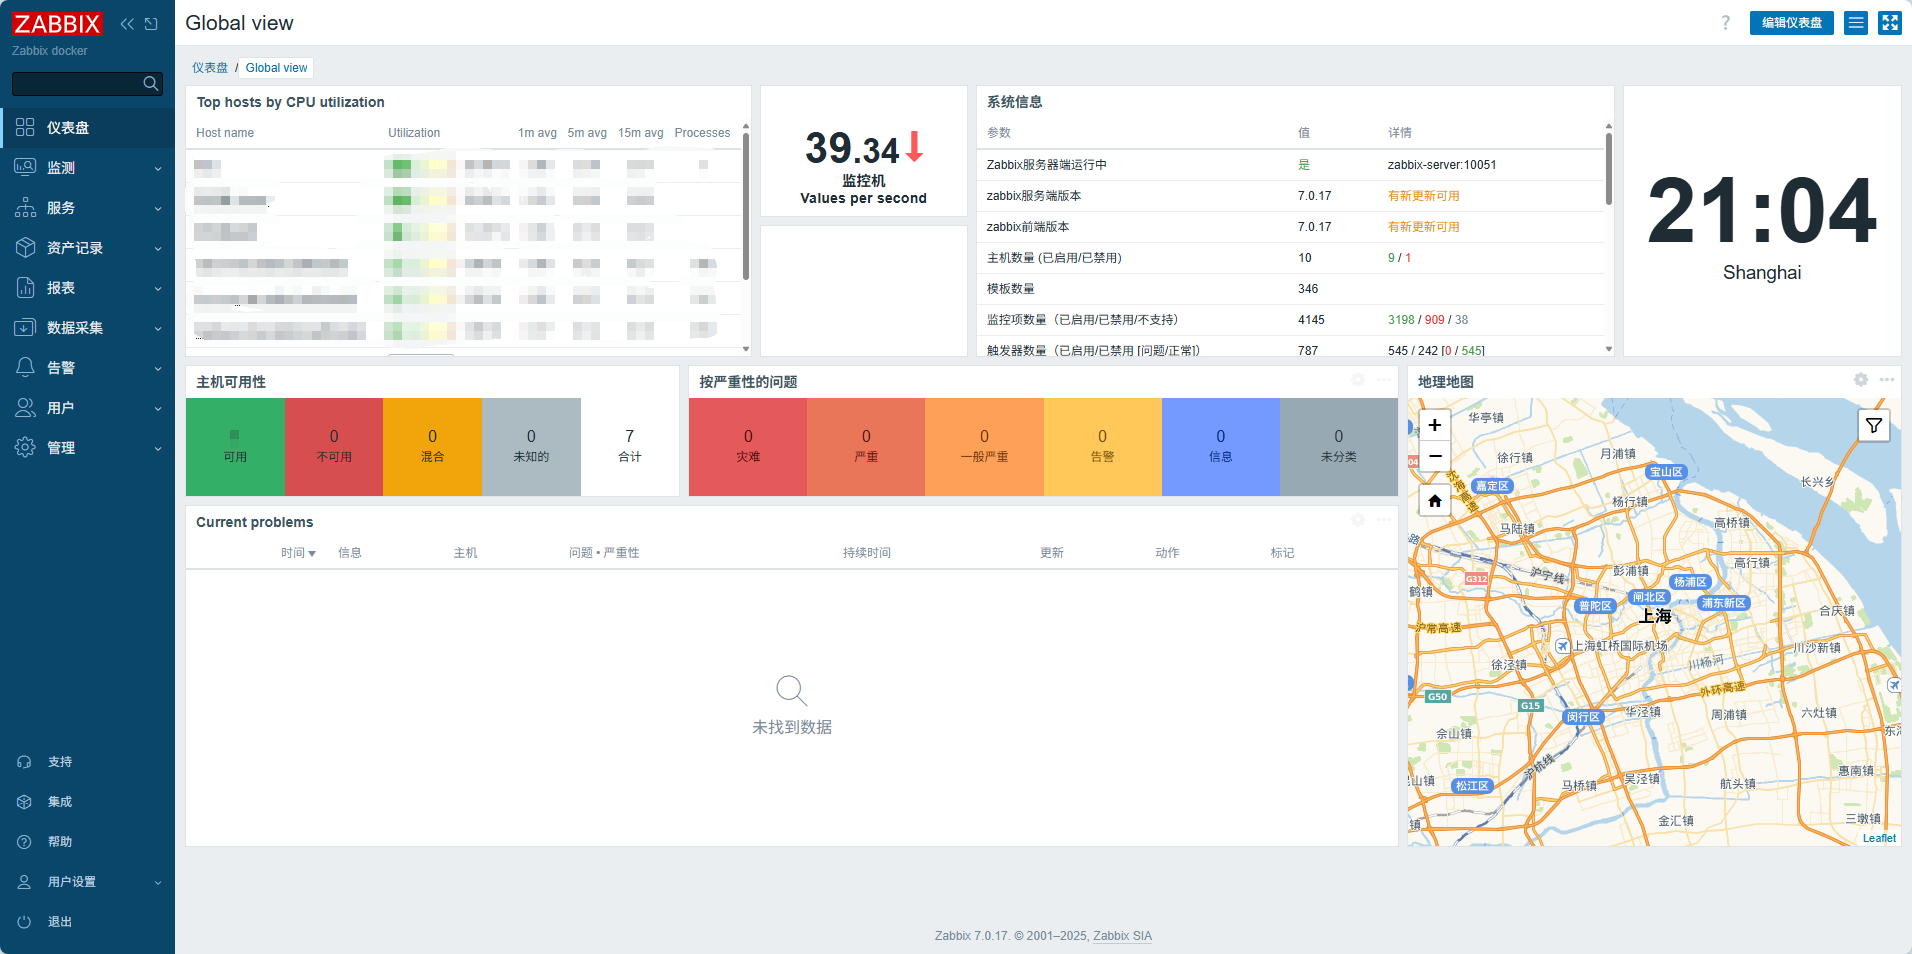Open the dashboard actions hamburger menu

(x=1856, y=23)
